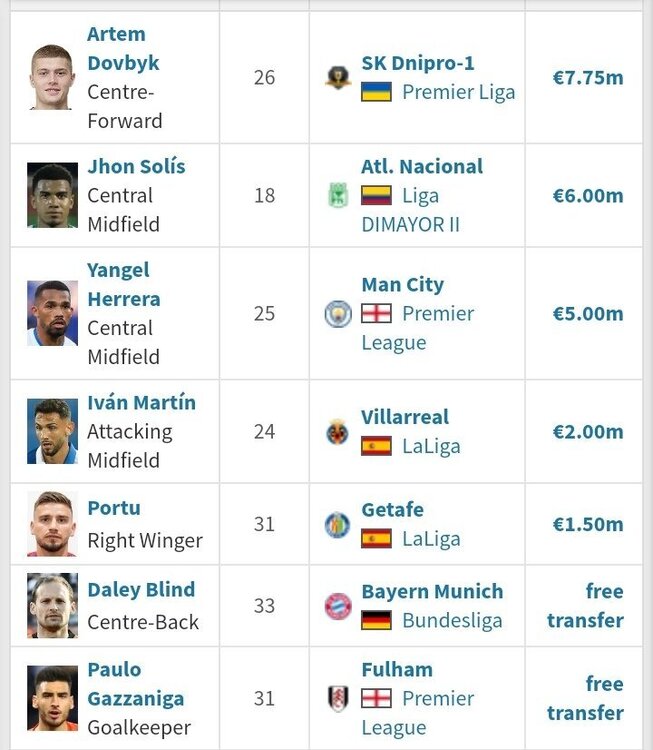Click the Bayern Munich club crest icon
Screen dimensions: 653x750
338,606
